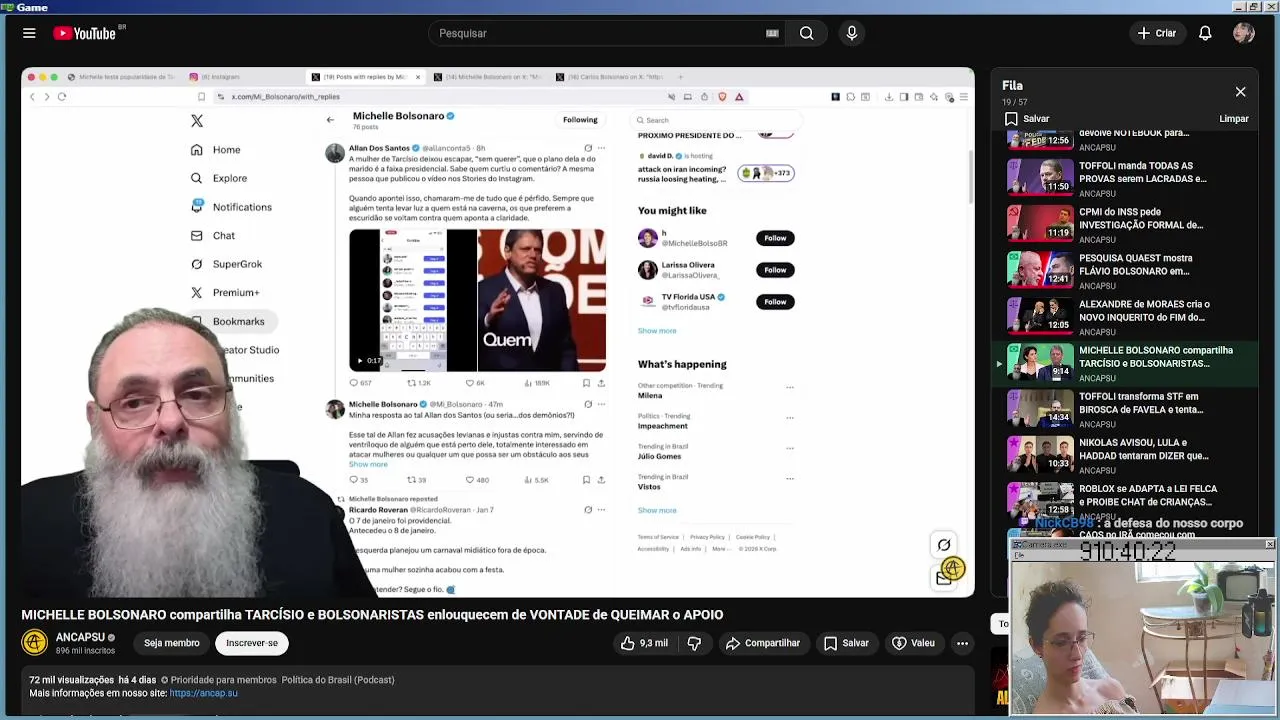The image size is (1280, 720).
Task: Open the https://ancap.su description link
Action: [203, 693]
